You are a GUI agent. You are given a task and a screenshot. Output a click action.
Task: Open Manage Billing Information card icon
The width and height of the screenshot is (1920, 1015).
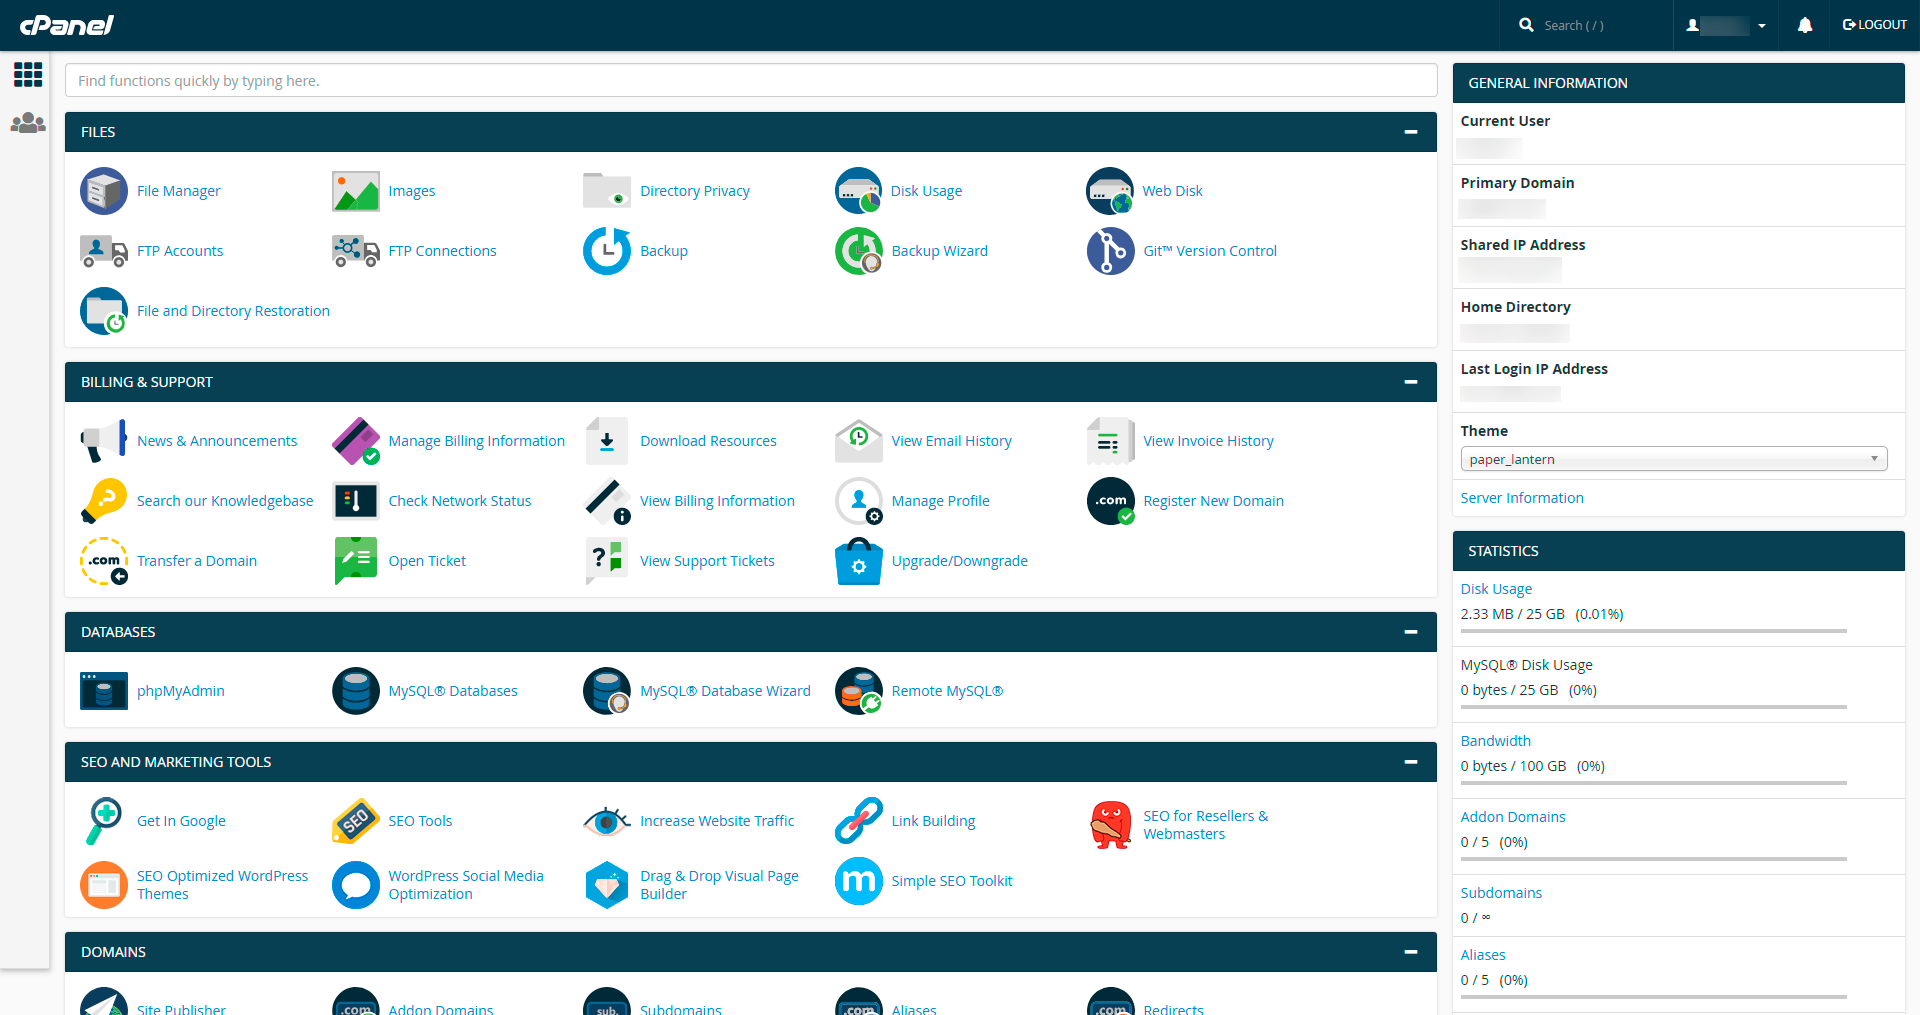click(356, 441)
